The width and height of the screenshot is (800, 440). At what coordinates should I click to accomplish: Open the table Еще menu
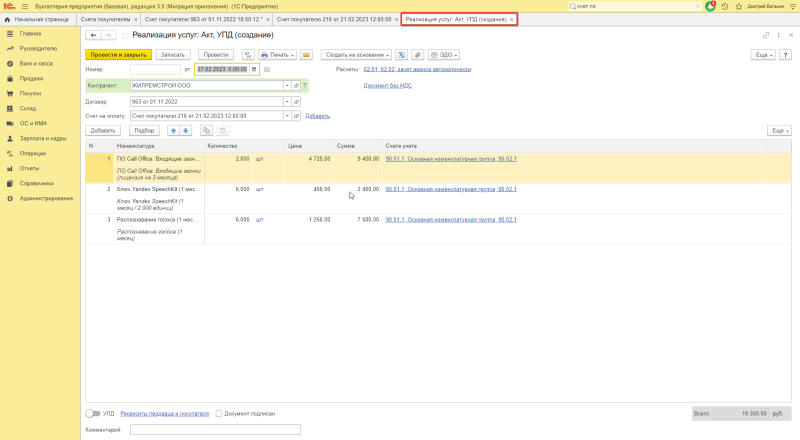[x=779, y=131]
